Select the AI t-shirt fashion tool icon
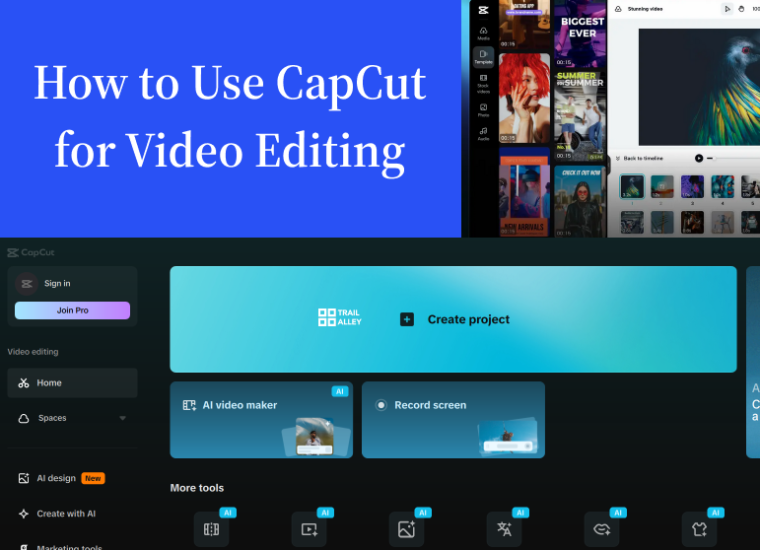 [x=699, y=530]
